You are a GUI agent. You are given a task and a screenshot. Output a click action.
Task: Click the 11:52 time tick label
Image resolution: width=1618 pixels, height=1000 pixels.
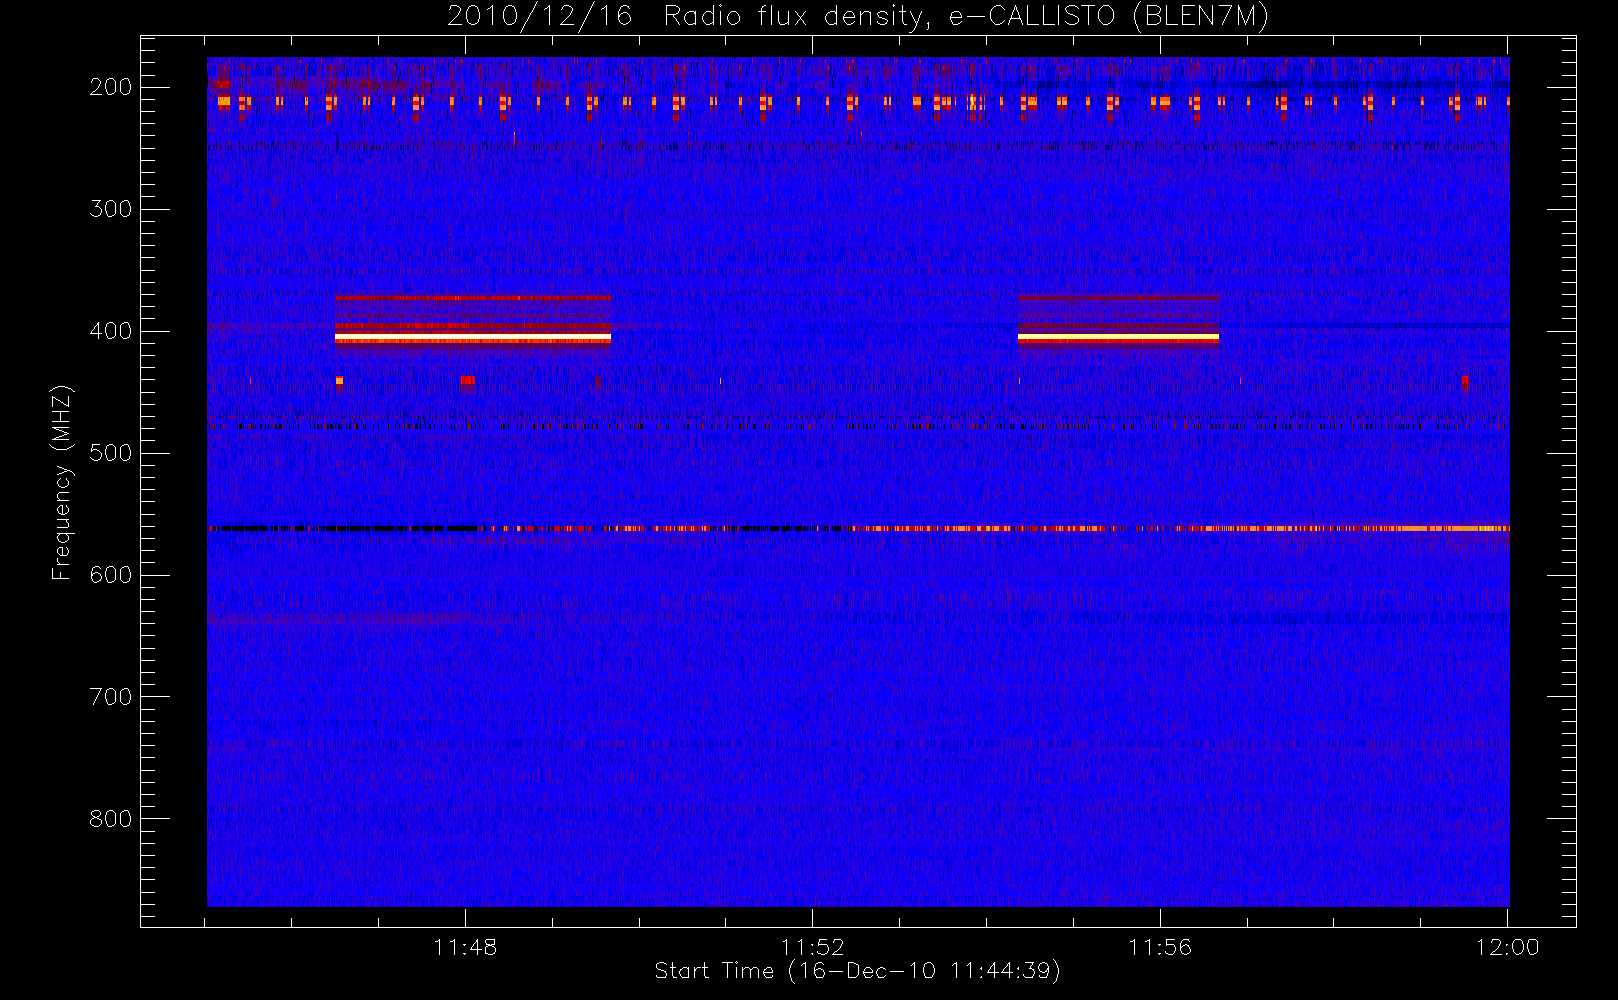[813, 947]
